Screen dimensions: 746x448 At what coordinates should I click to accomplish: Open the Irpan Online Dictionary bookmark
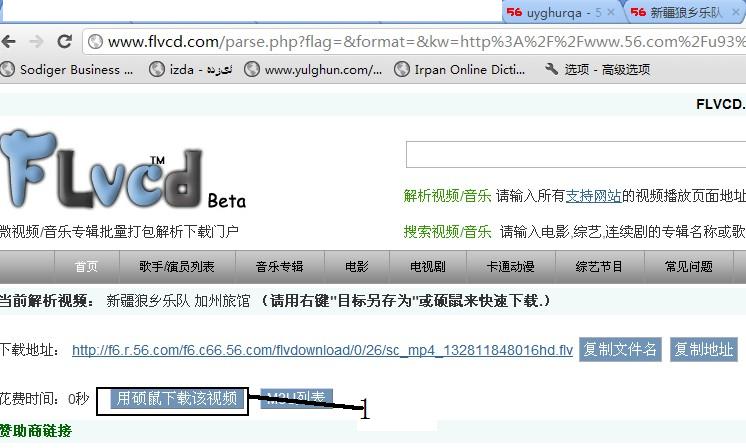tap(460, 69)
